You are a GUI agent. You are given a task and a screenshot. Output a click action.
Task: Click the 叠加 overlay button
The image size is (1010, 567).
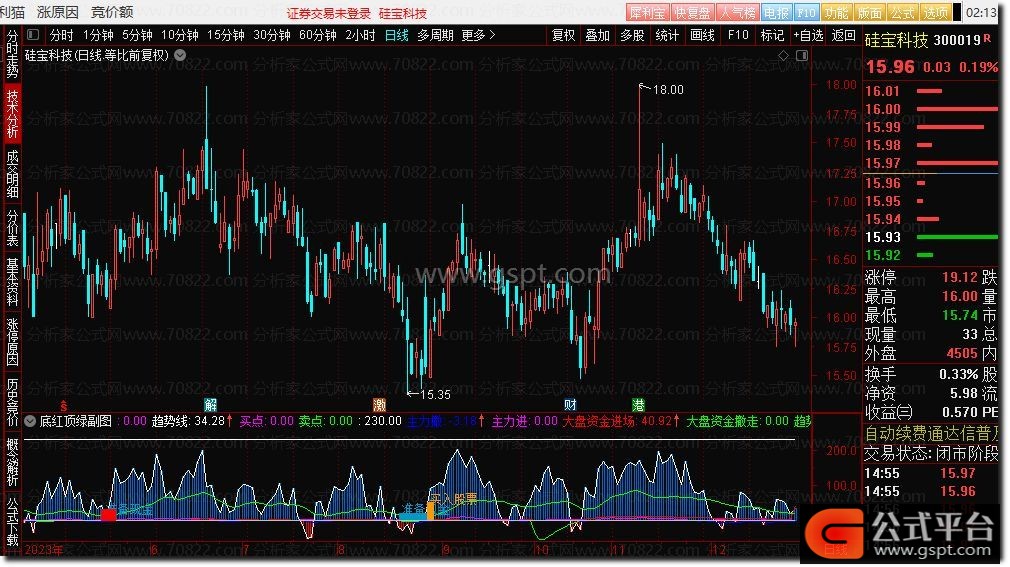(x=597, y=35)
